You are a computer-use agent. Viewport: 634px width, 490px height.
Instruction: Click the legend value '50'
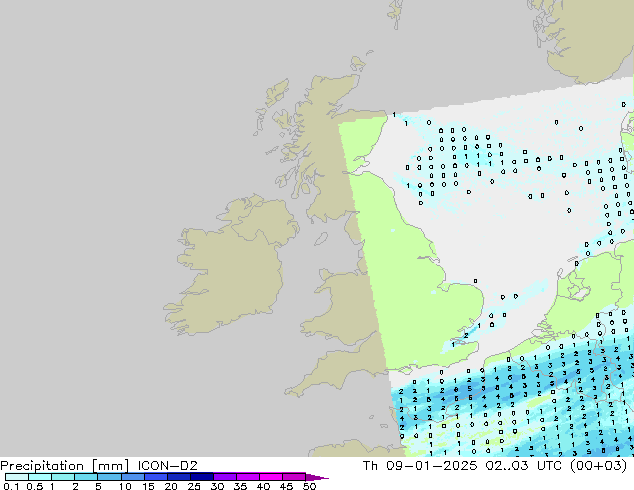tap(309, 486)
